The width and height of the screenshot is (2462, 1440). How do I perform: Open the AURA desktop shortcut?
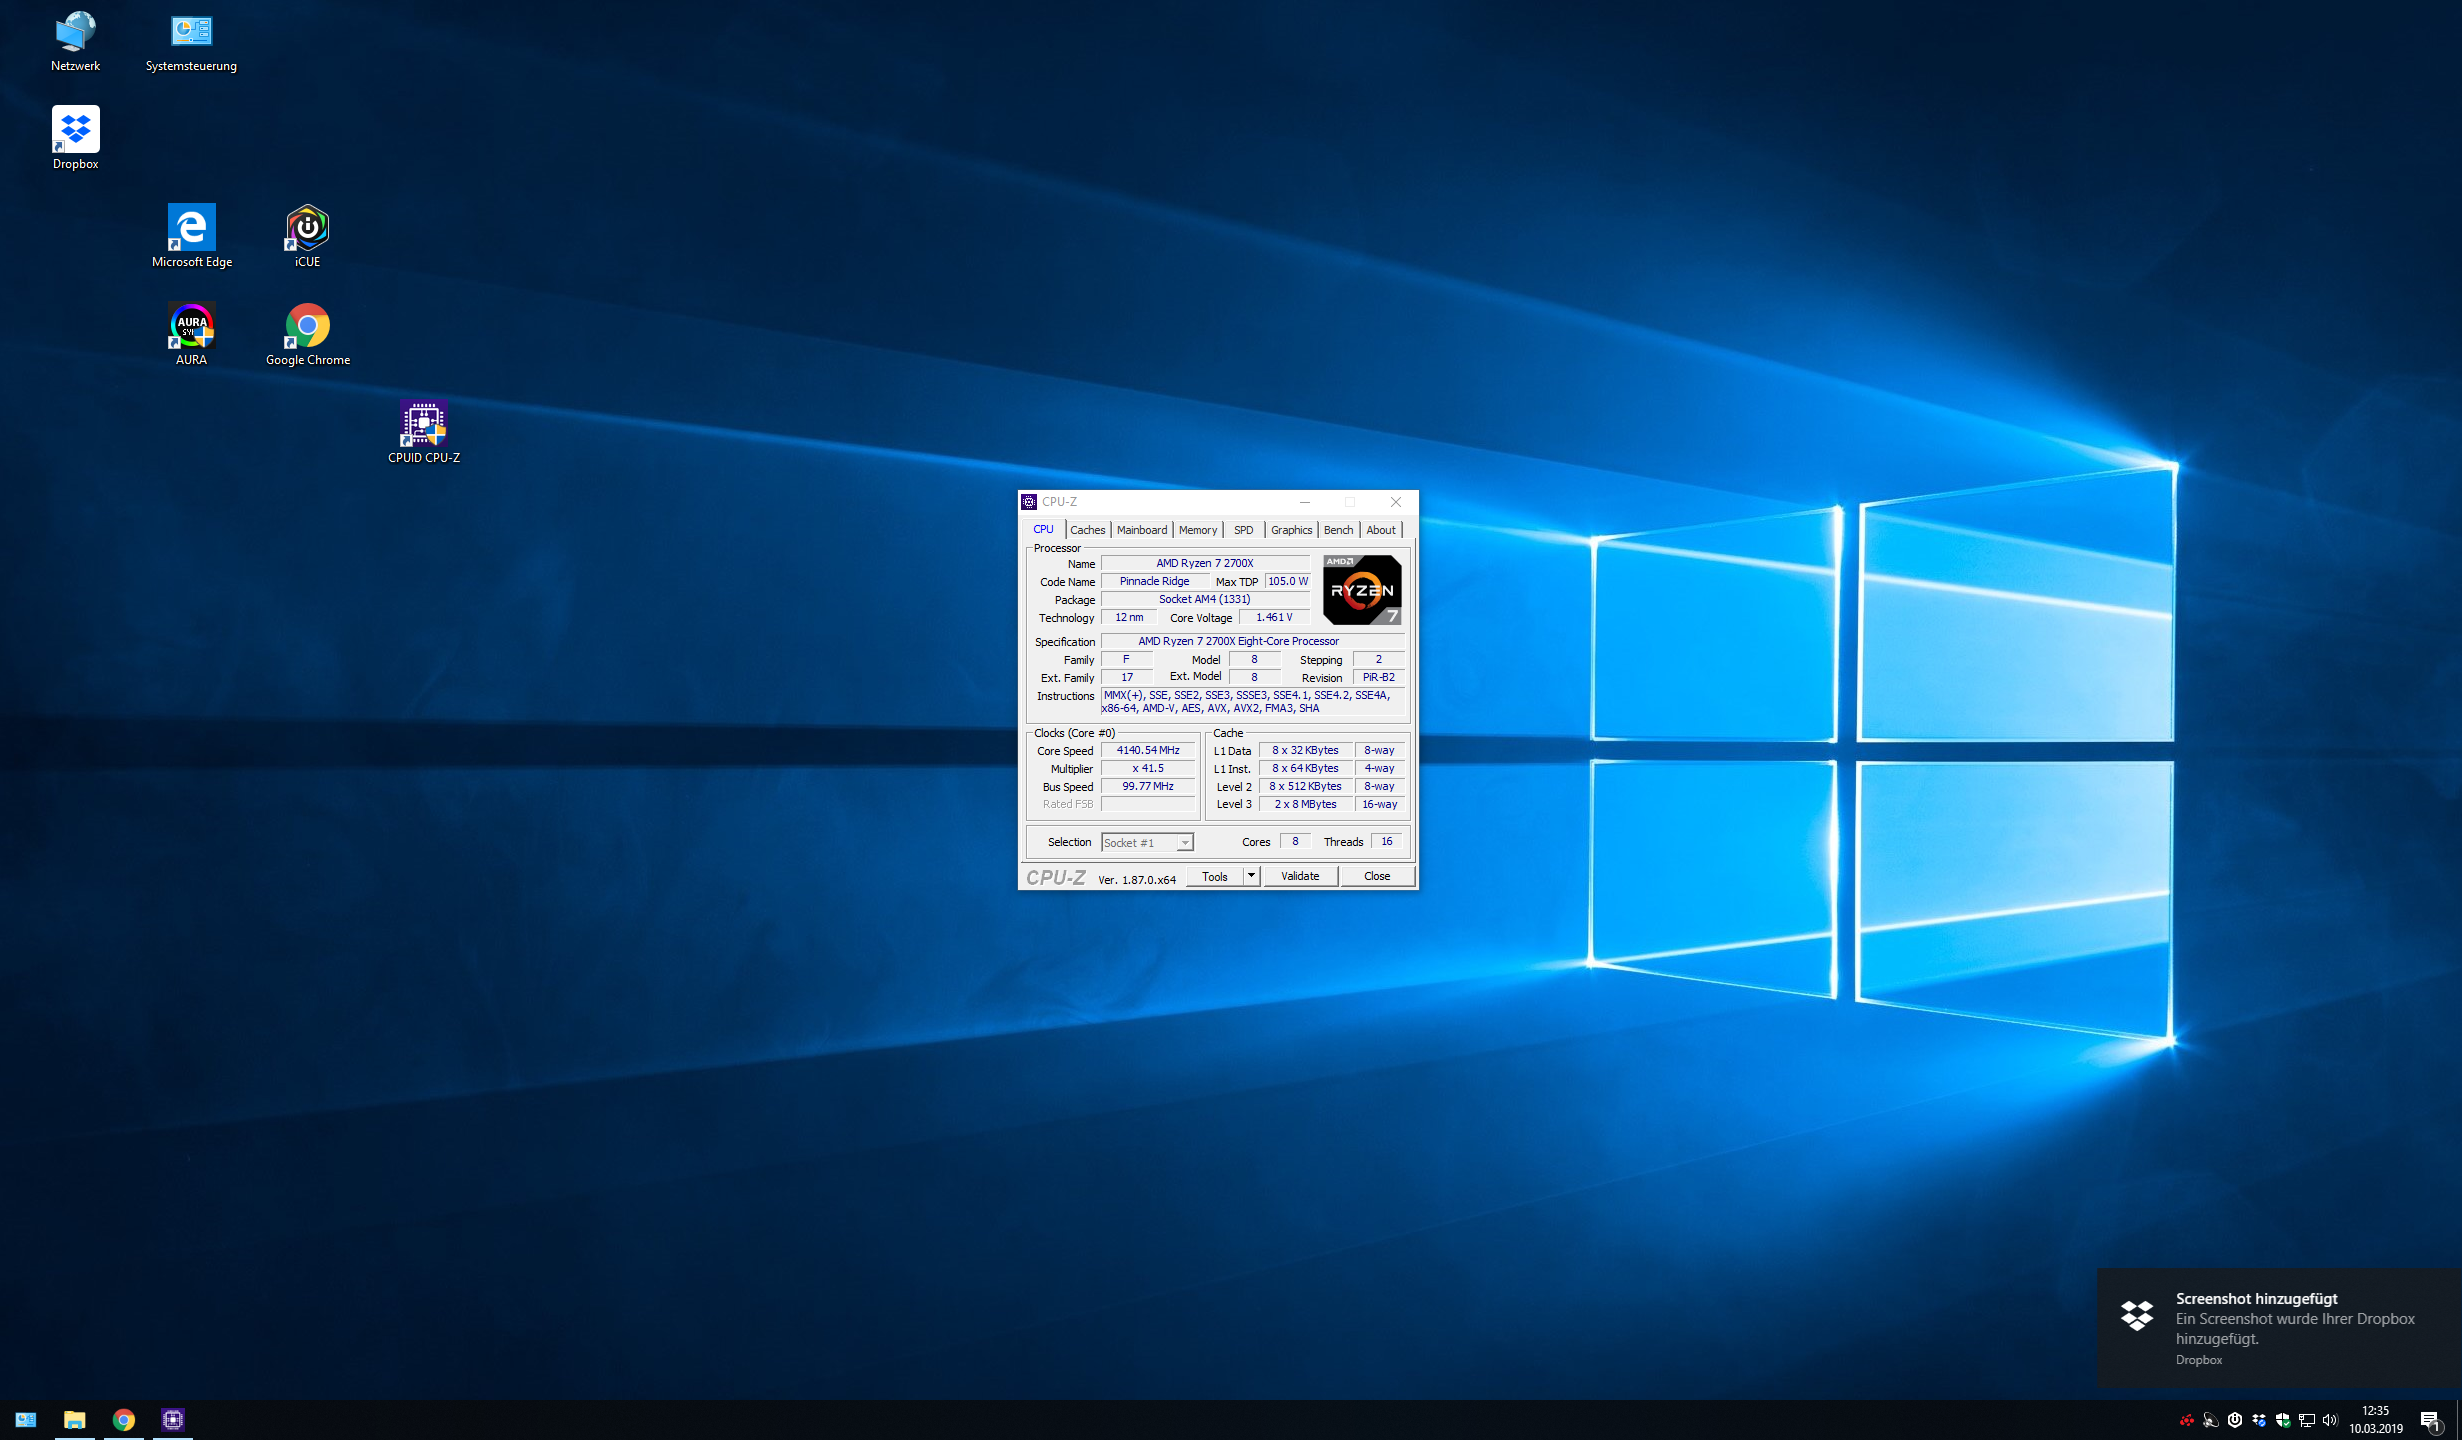pyautogui.click(x=191, y=327)
